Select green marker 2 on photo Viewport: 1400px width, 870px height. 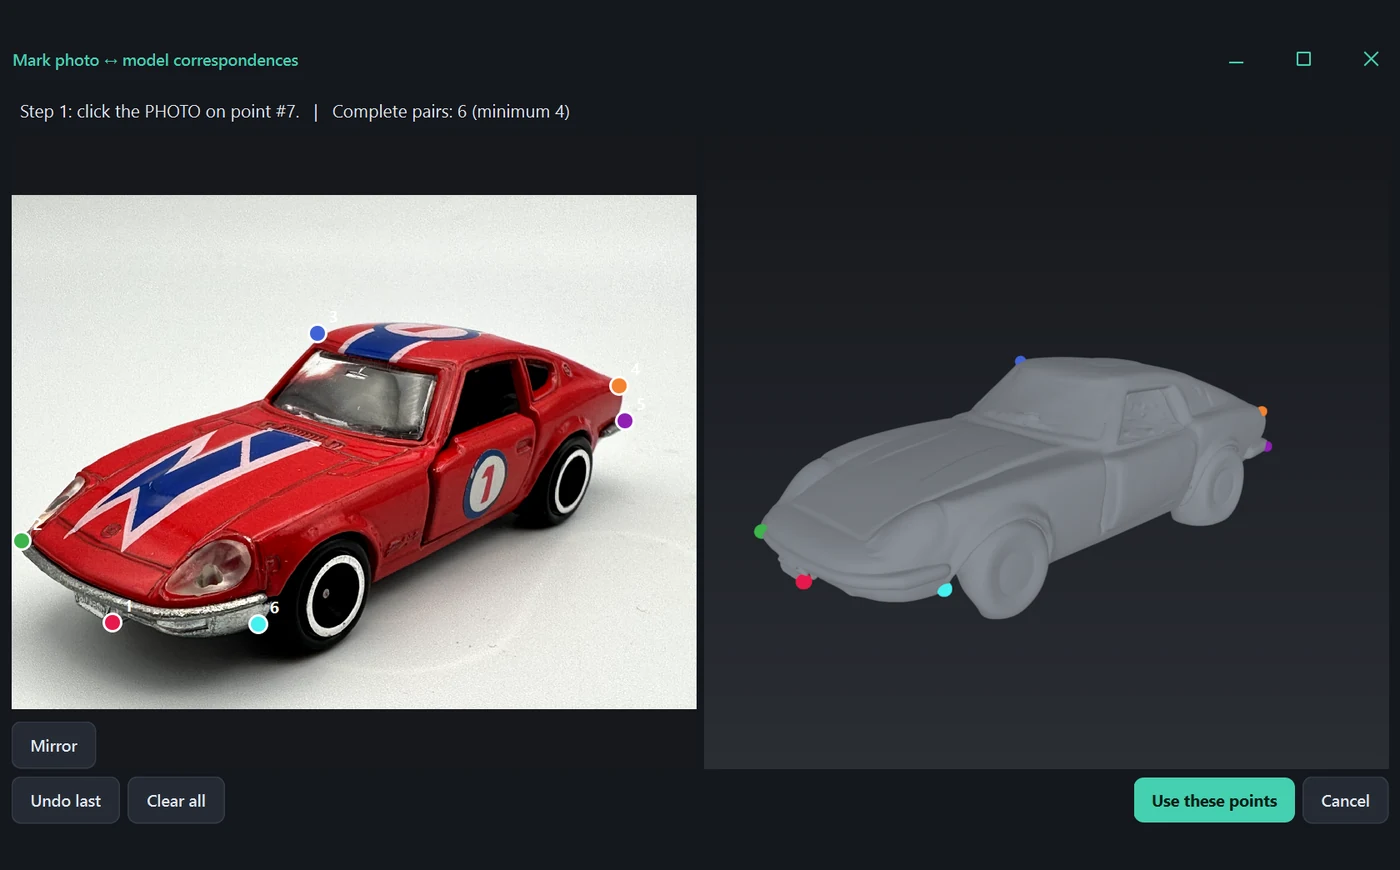(x=22, y=541)
